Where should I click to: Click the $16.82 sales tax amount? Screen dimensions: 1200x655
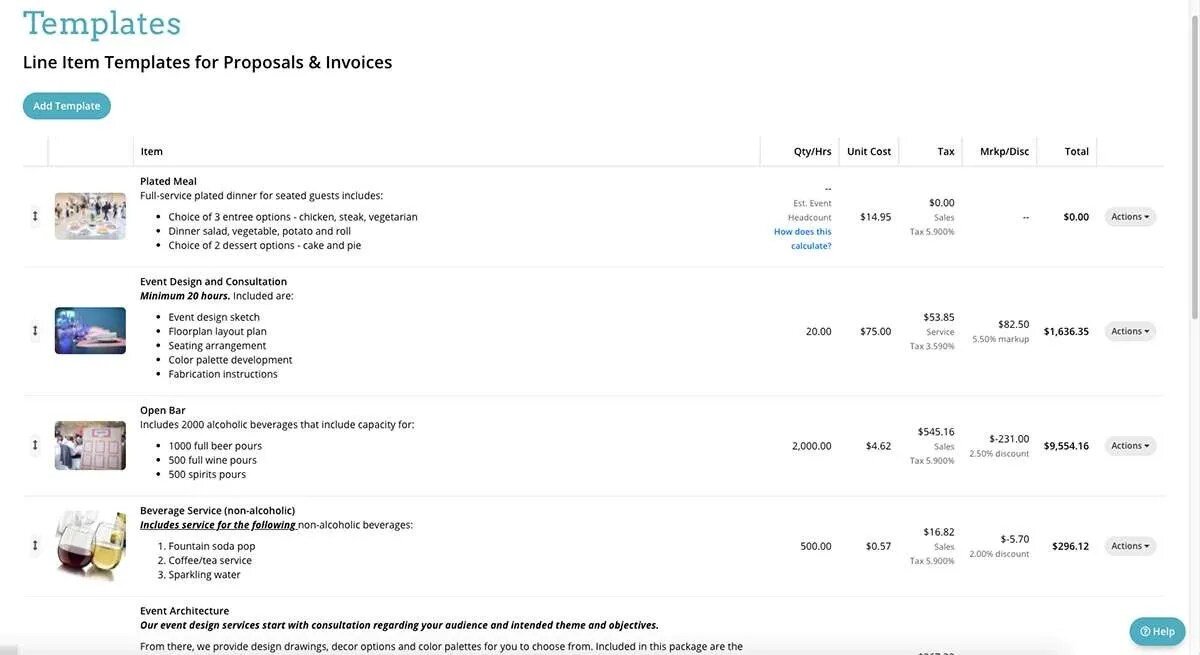pyautogui.click(x=939, y=532)
